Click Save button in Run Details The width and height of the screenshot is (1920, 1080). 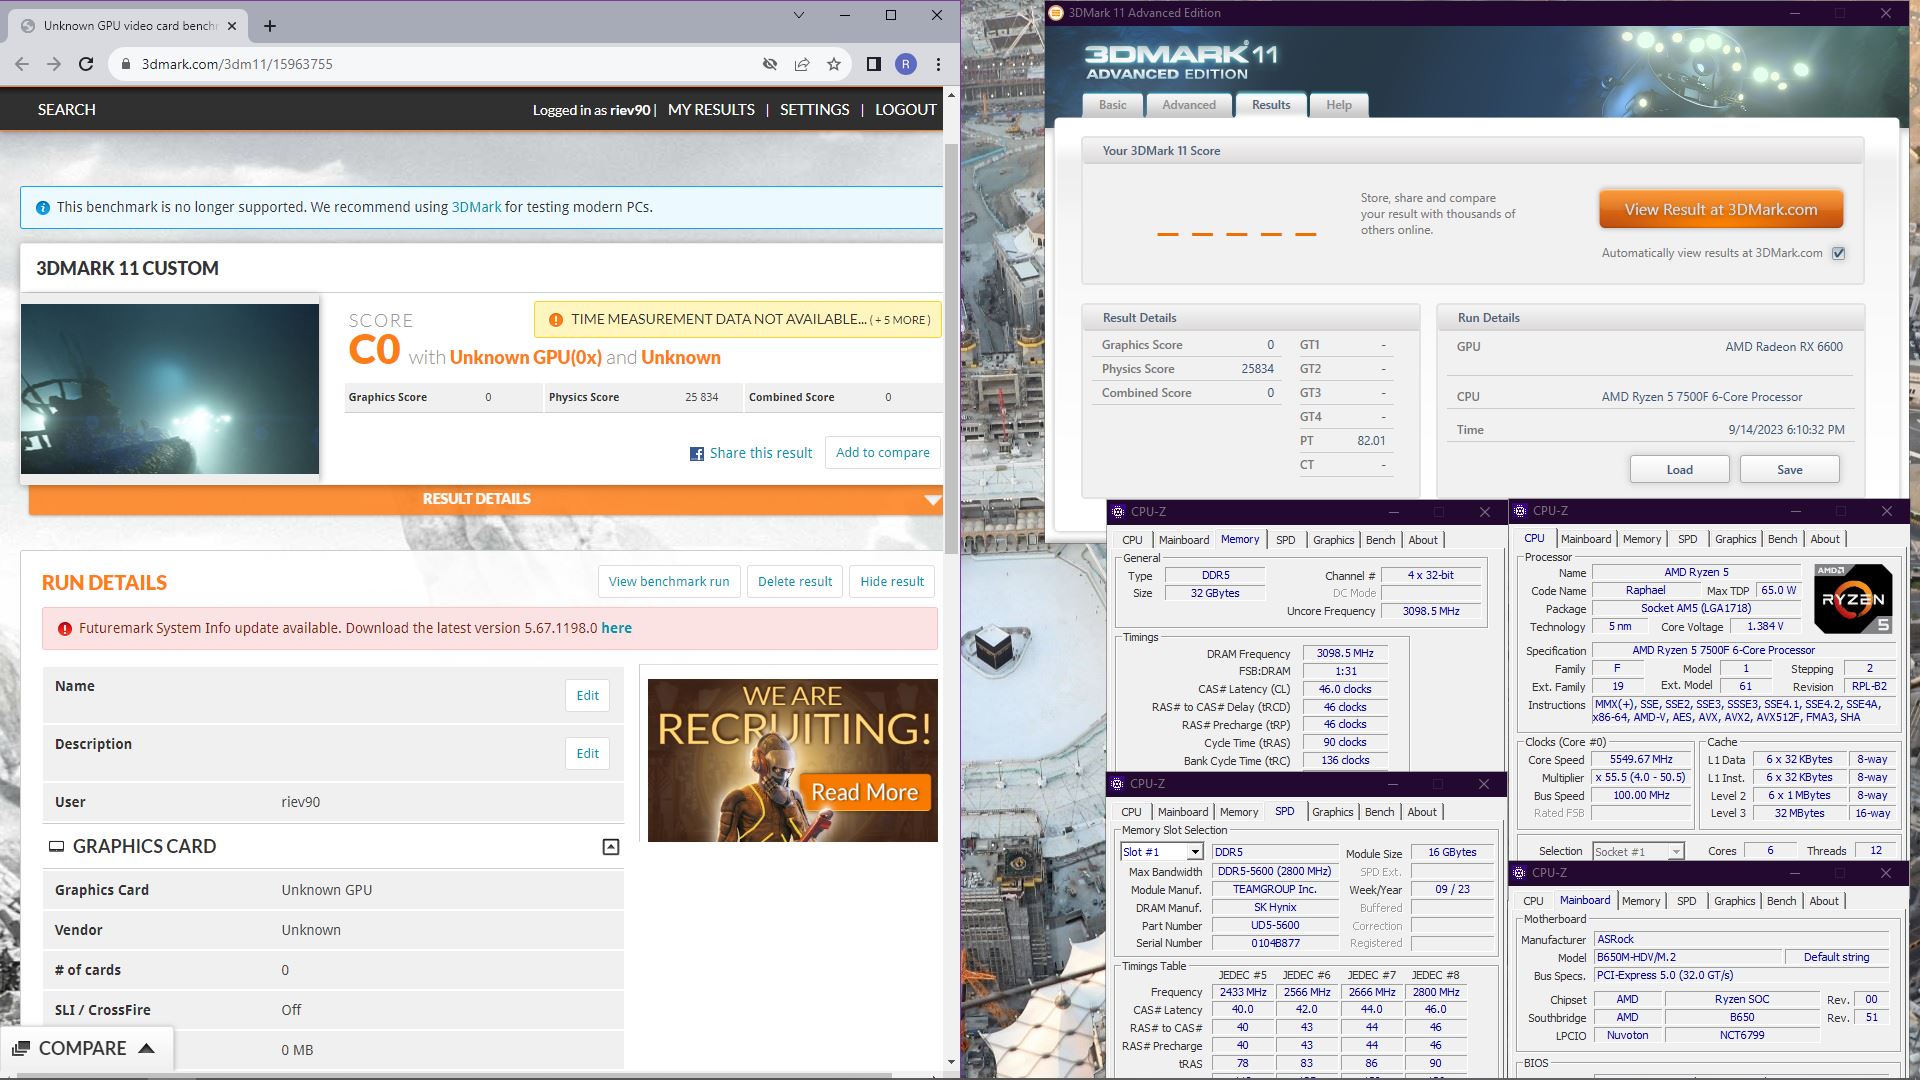1790,470
